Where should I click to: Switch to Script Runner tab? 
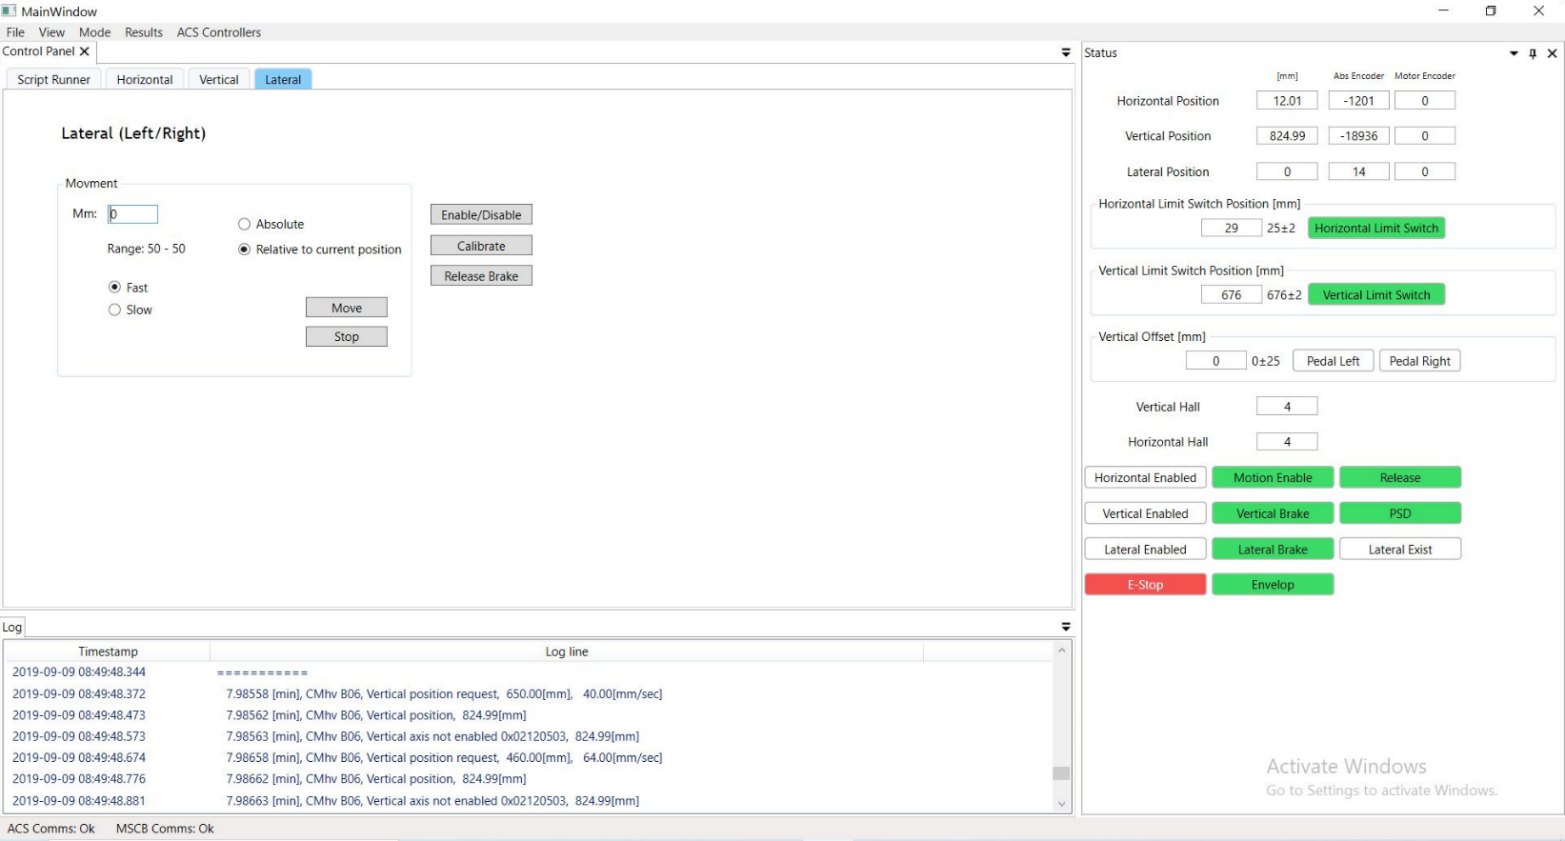pos(54,80)
